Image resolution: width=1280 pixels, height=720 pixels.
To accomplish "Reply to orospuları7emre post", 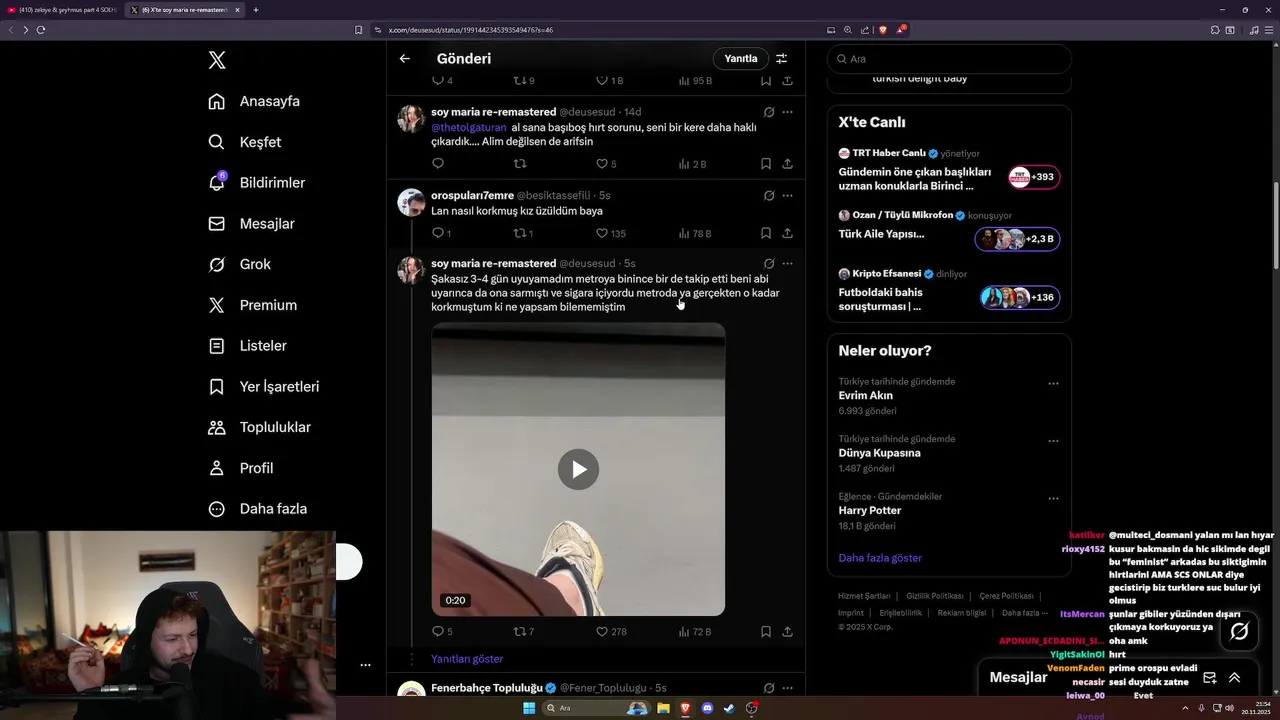I will (x=442, y=234).
